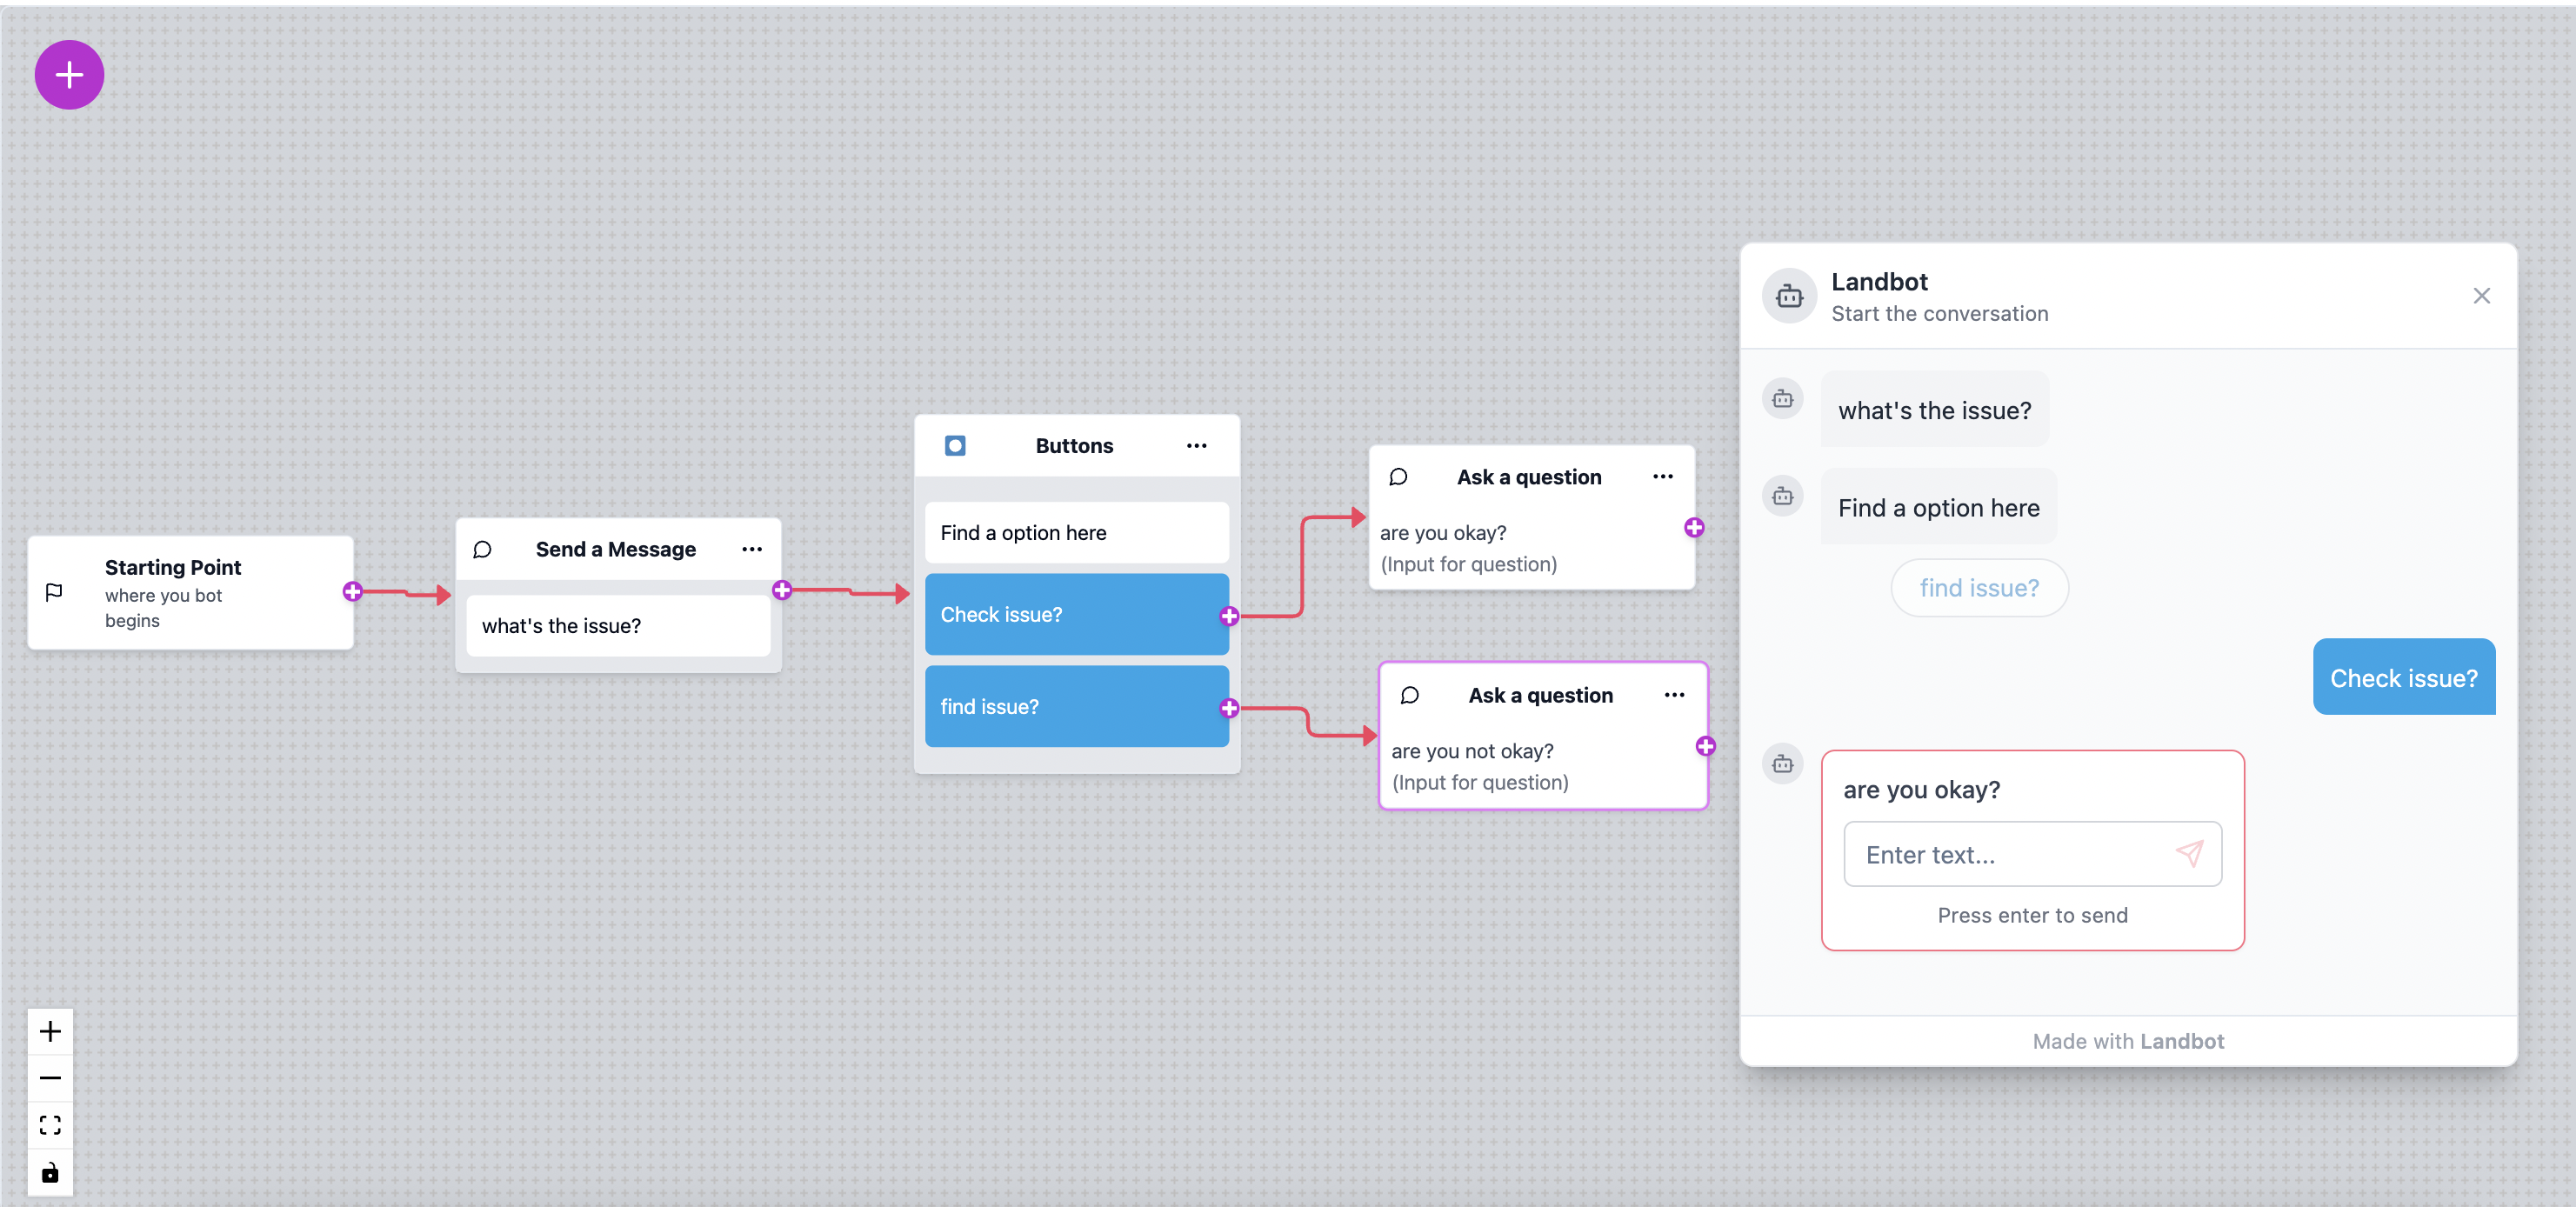
Task: Open 'are you okay?' block options menu
Action: tap(1662, 477)
